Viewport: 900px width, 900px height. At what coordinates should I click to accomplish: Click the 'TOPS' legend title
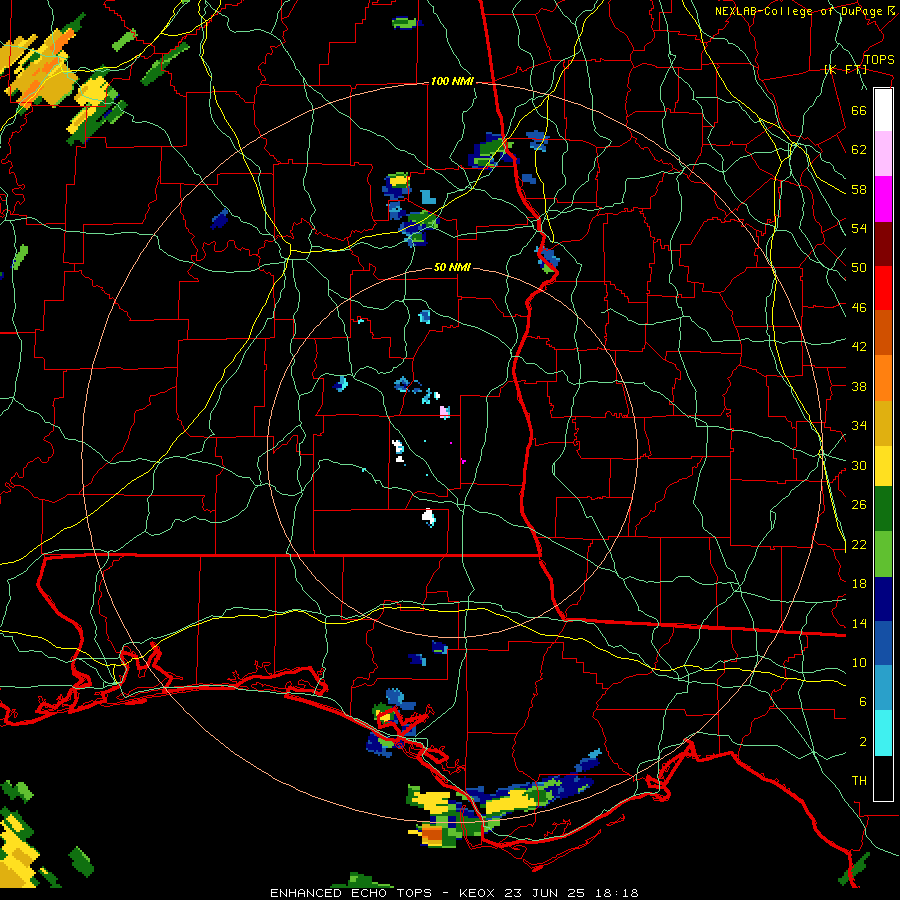pyautogui.click(x=879, y=60)
